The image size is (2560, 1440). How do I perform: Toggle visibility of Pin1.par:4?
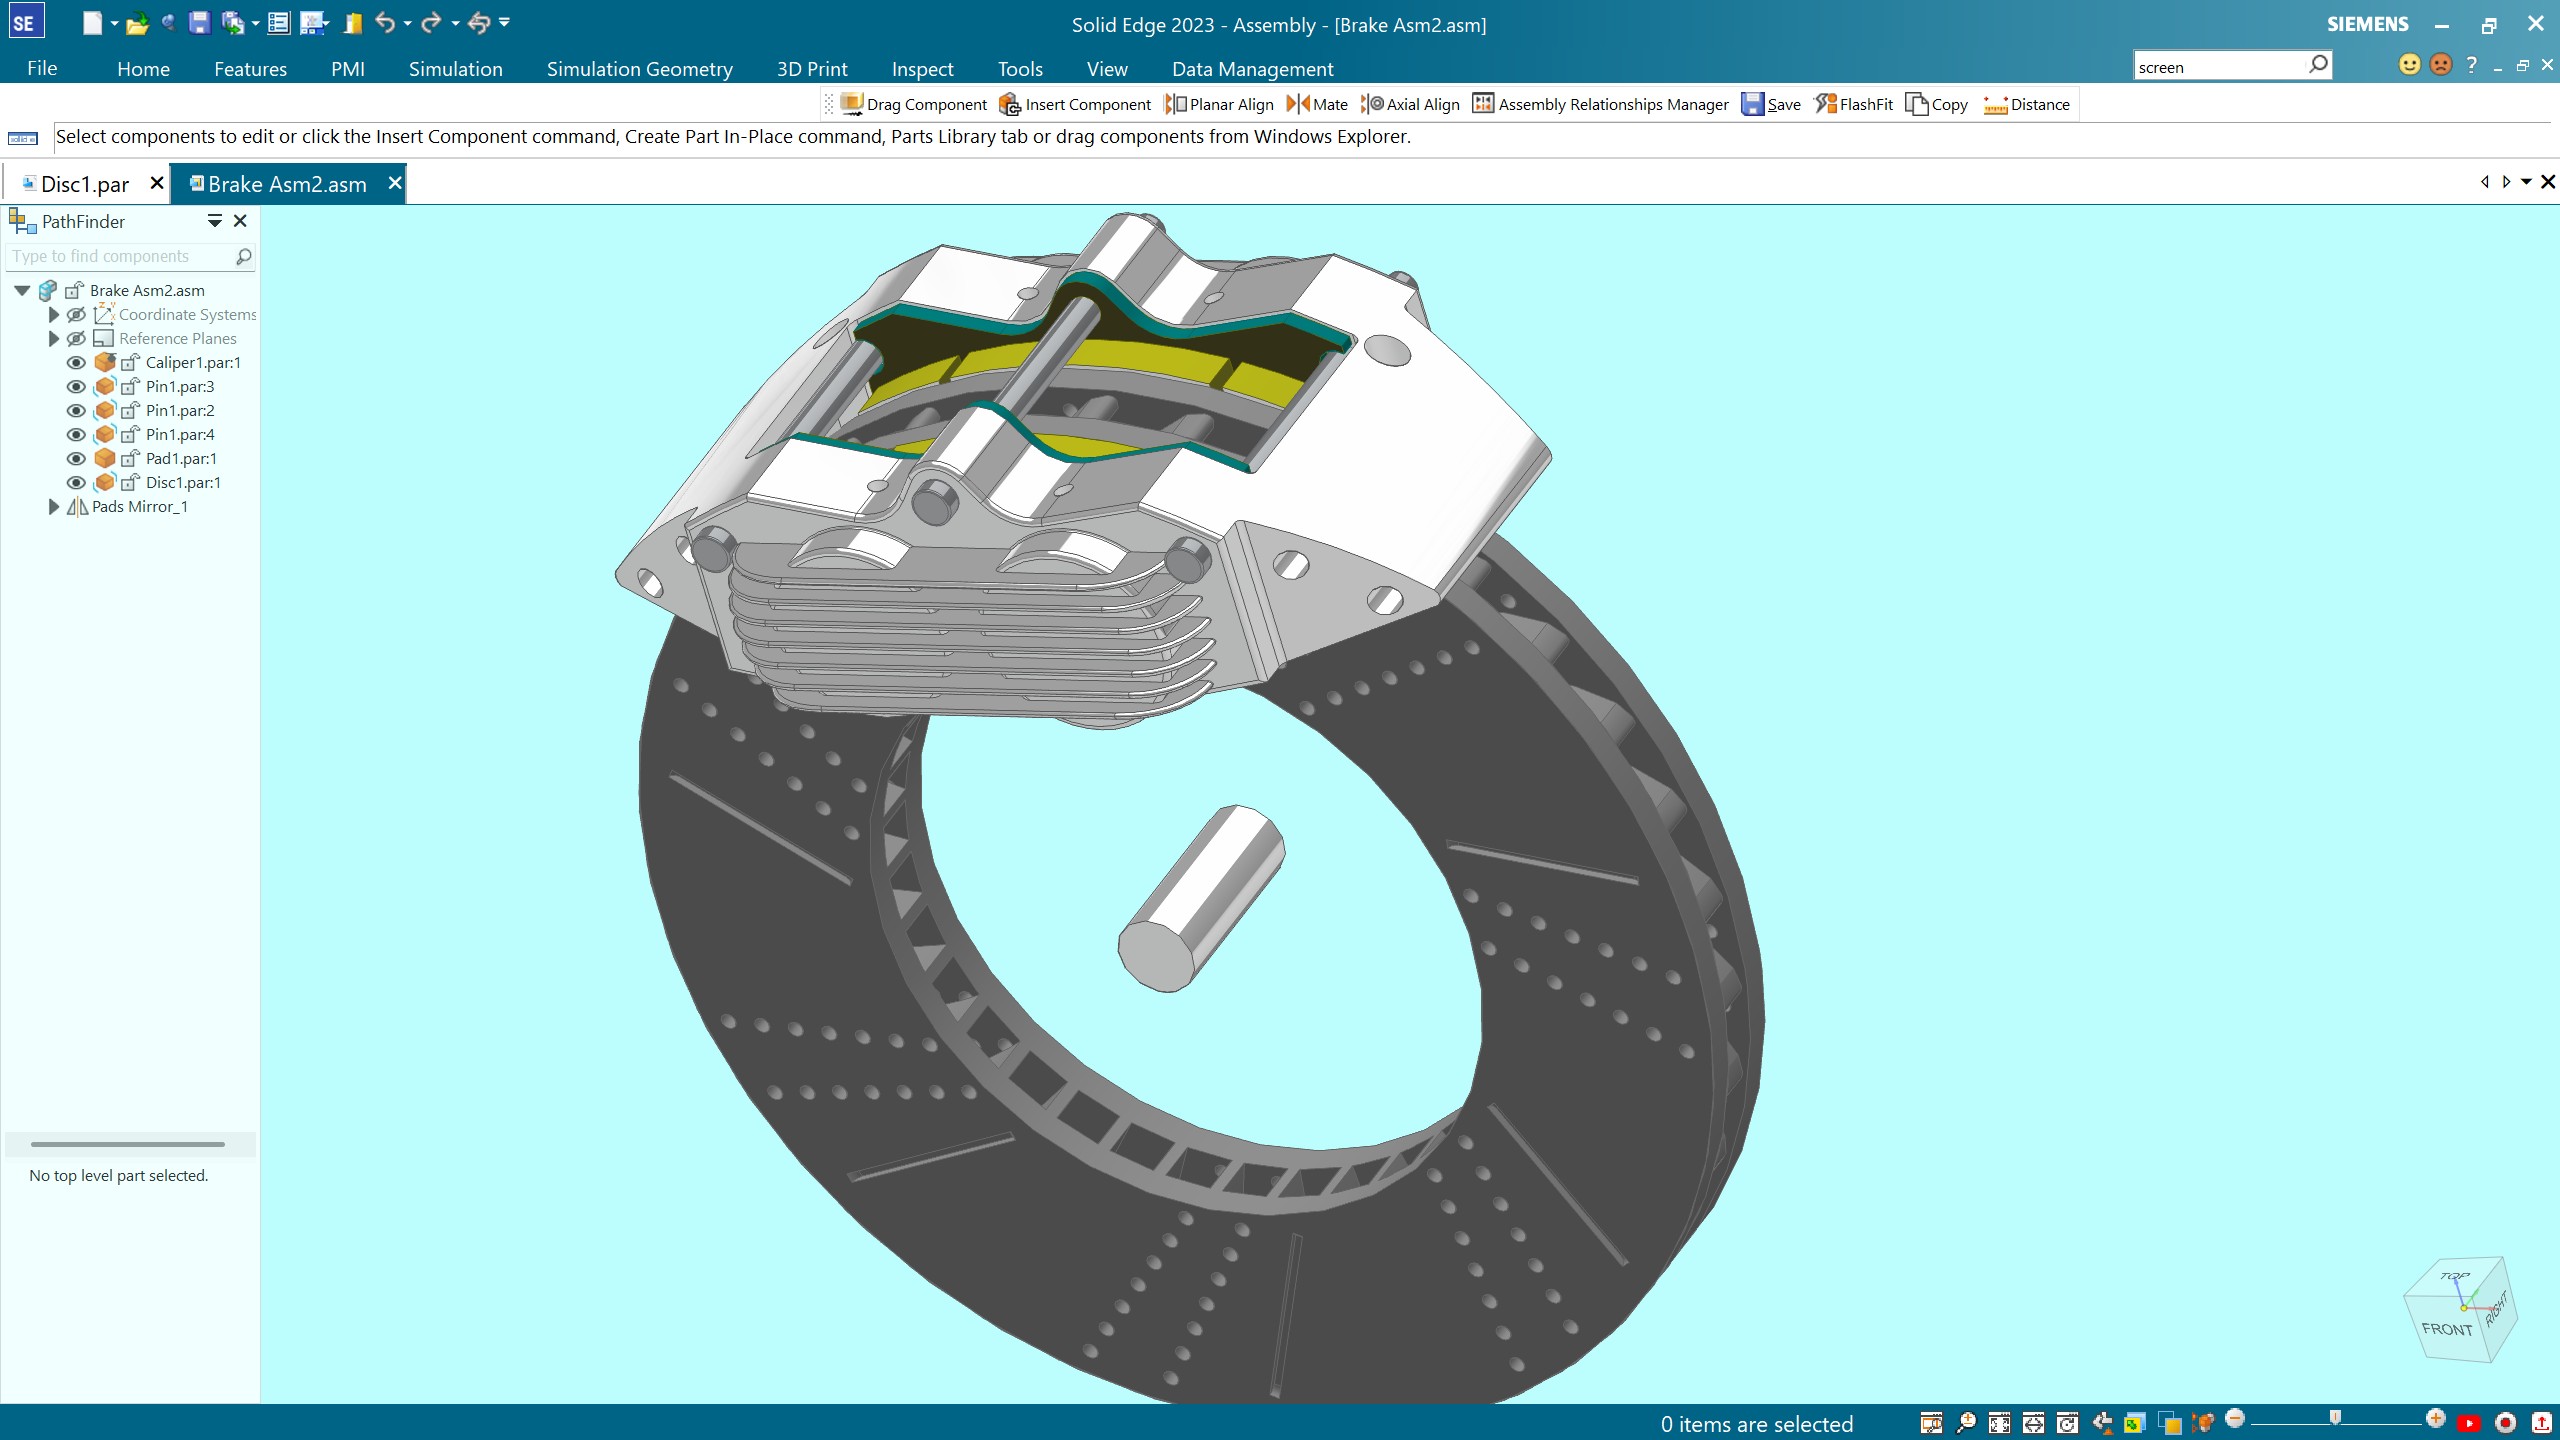point(76,434)
